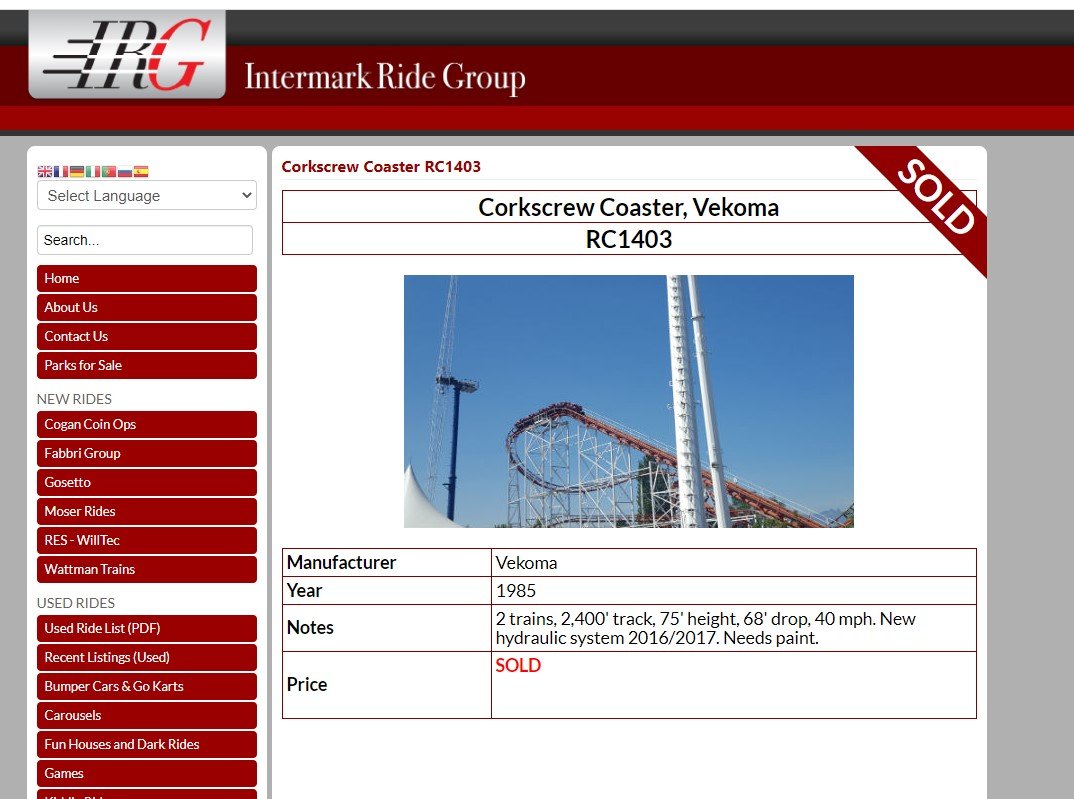Open Cogan Coin Ops new rides

pos(147,424)
